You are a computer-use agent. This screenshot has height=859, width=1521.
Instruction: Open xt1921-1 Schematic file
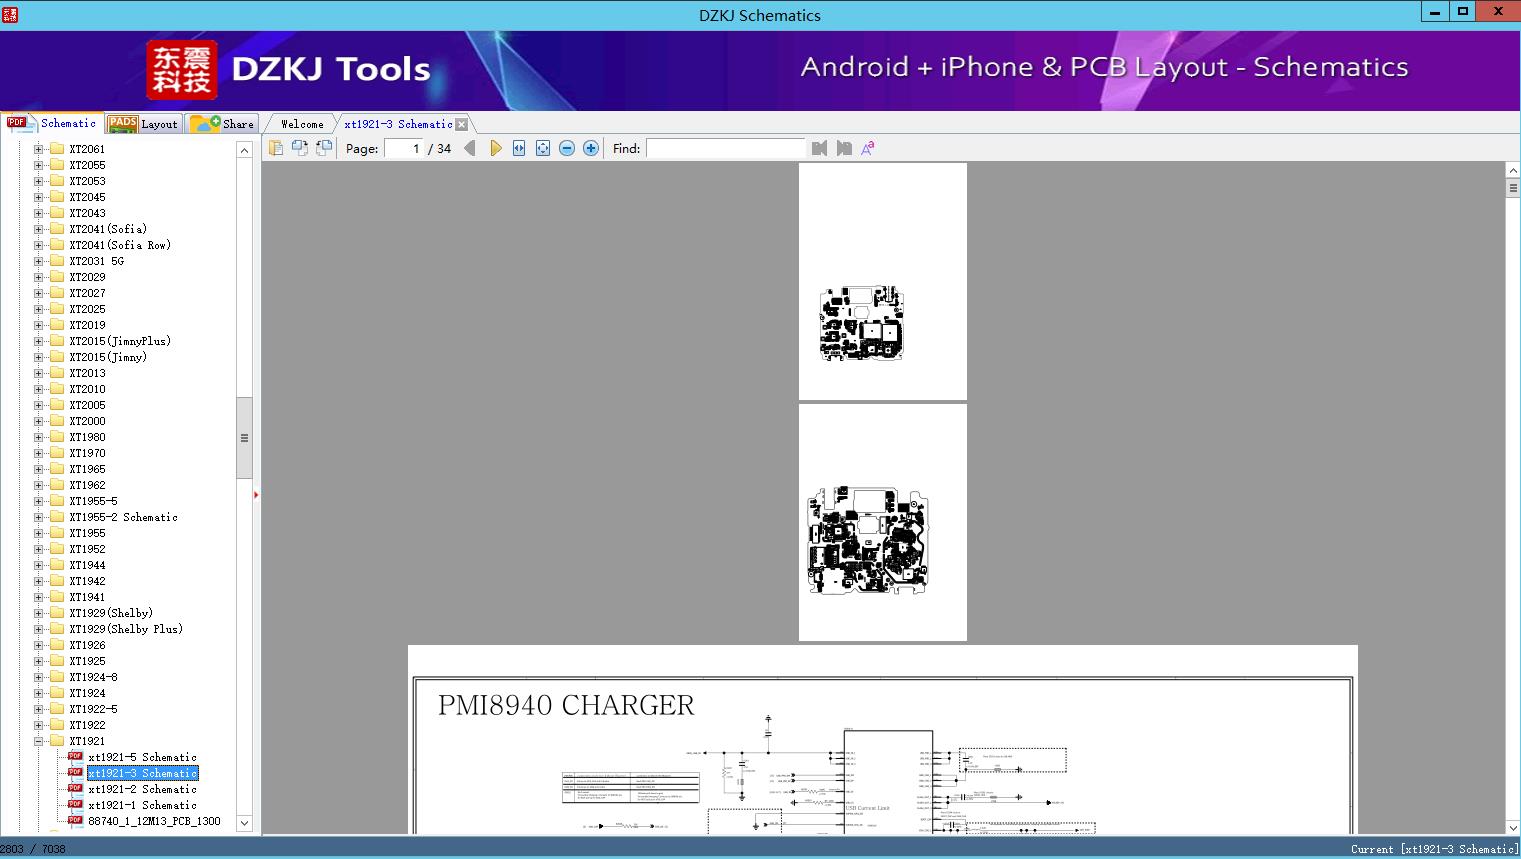142,805
